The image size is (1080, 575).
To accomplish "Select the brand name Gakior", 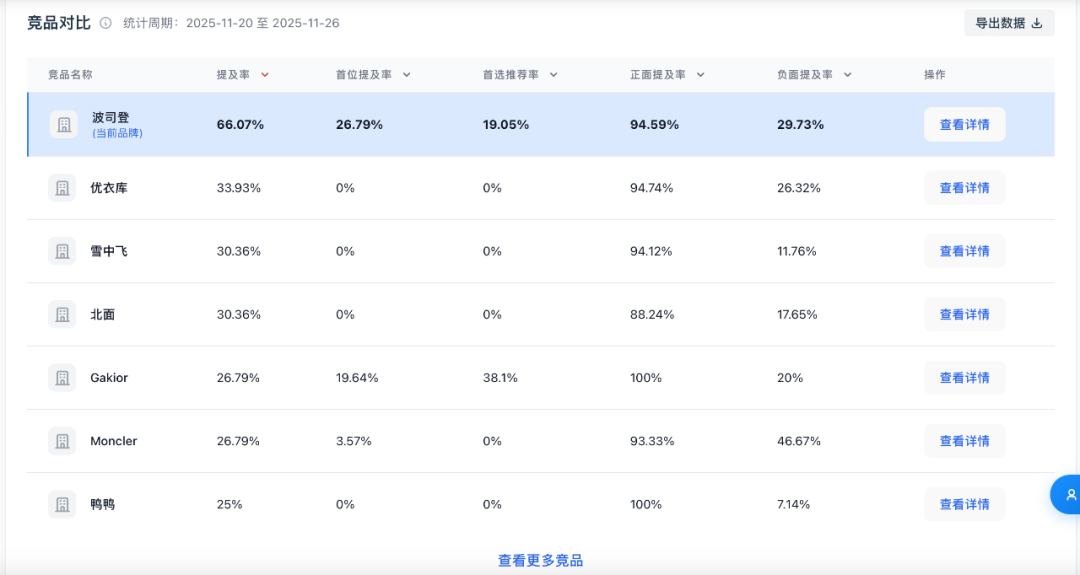I will tap(109, 378).
